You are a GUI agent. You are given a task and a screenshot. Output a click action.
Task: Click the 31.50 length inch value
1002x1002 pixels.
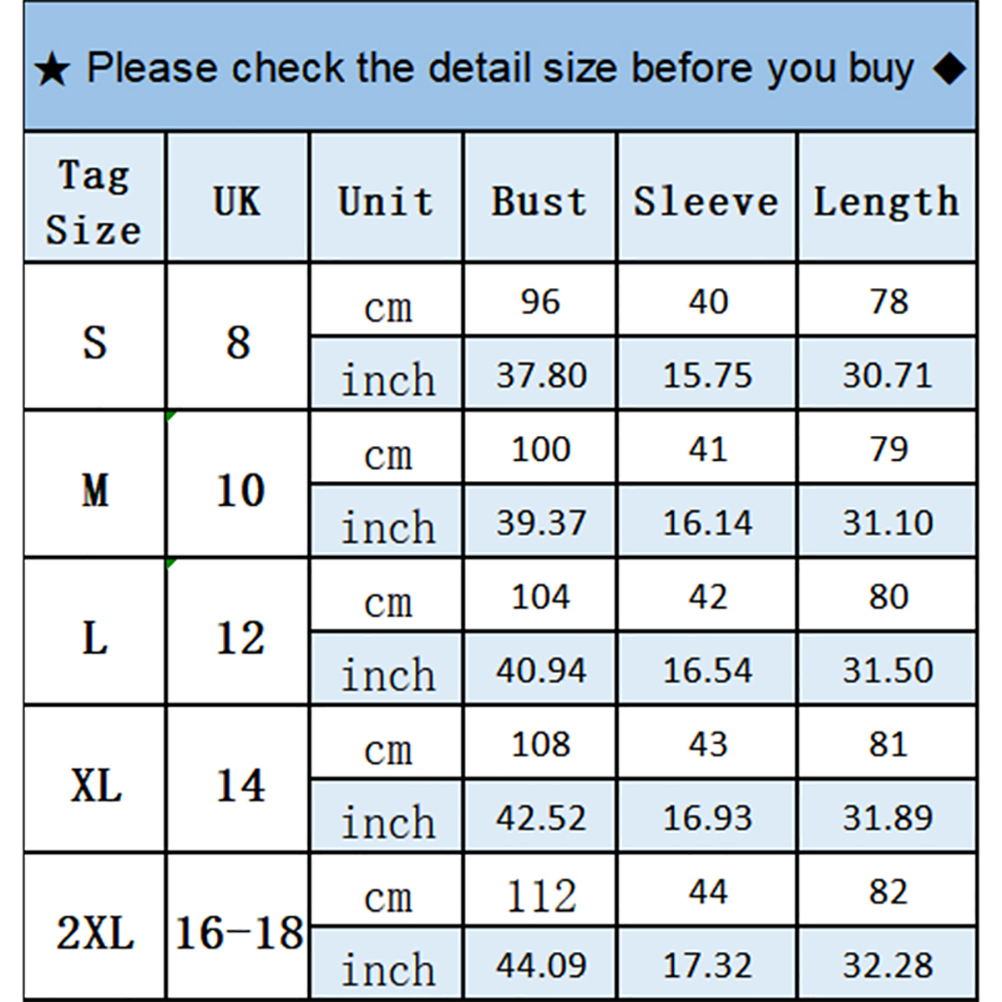click(887, 670)
